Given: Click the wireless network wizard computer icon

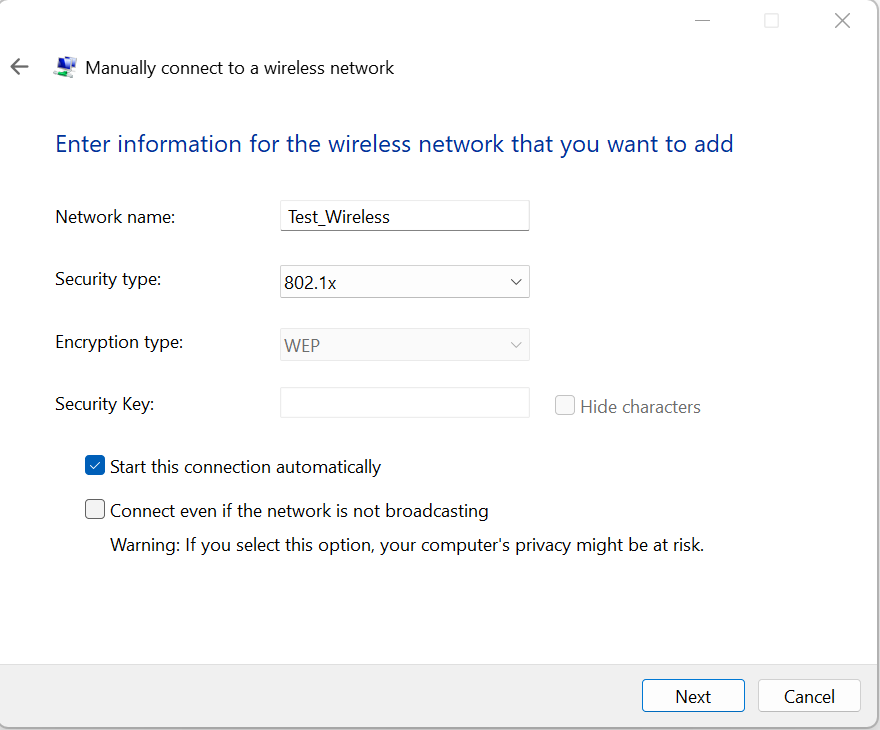Looking at the screenshot, I should 65,67.
